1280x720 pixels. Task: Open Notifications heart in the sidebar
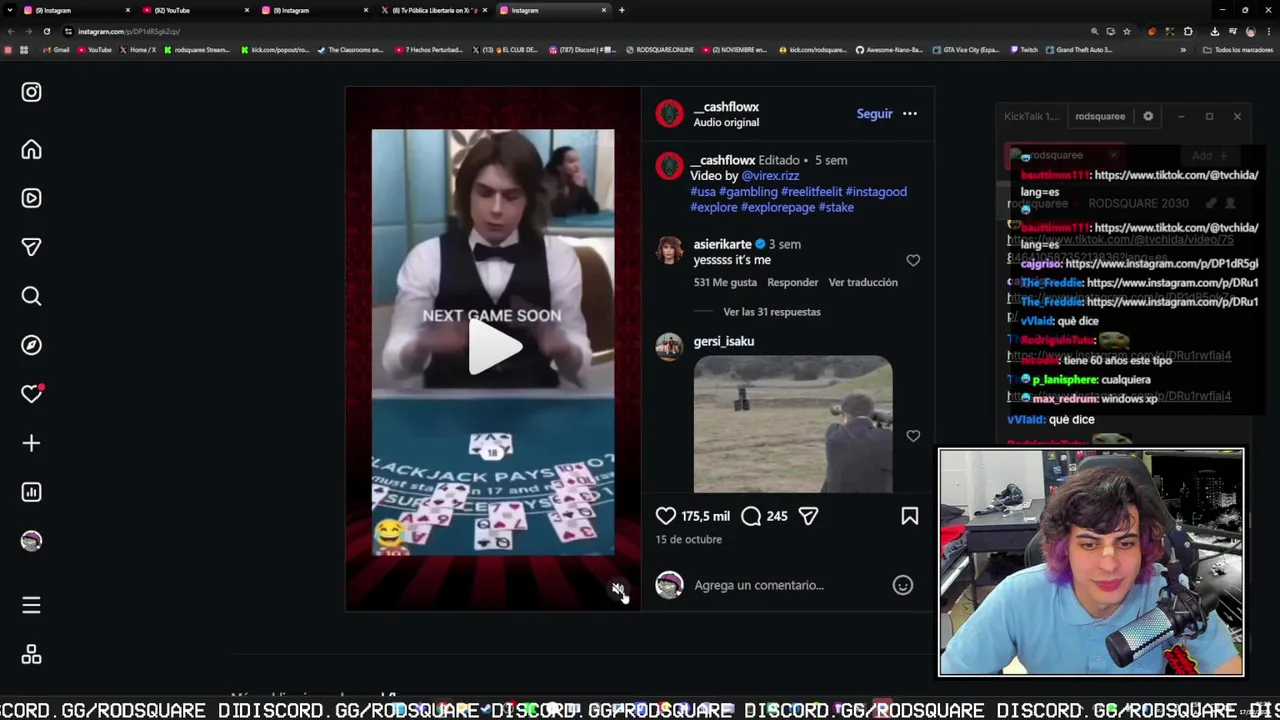tap(31, 394)
